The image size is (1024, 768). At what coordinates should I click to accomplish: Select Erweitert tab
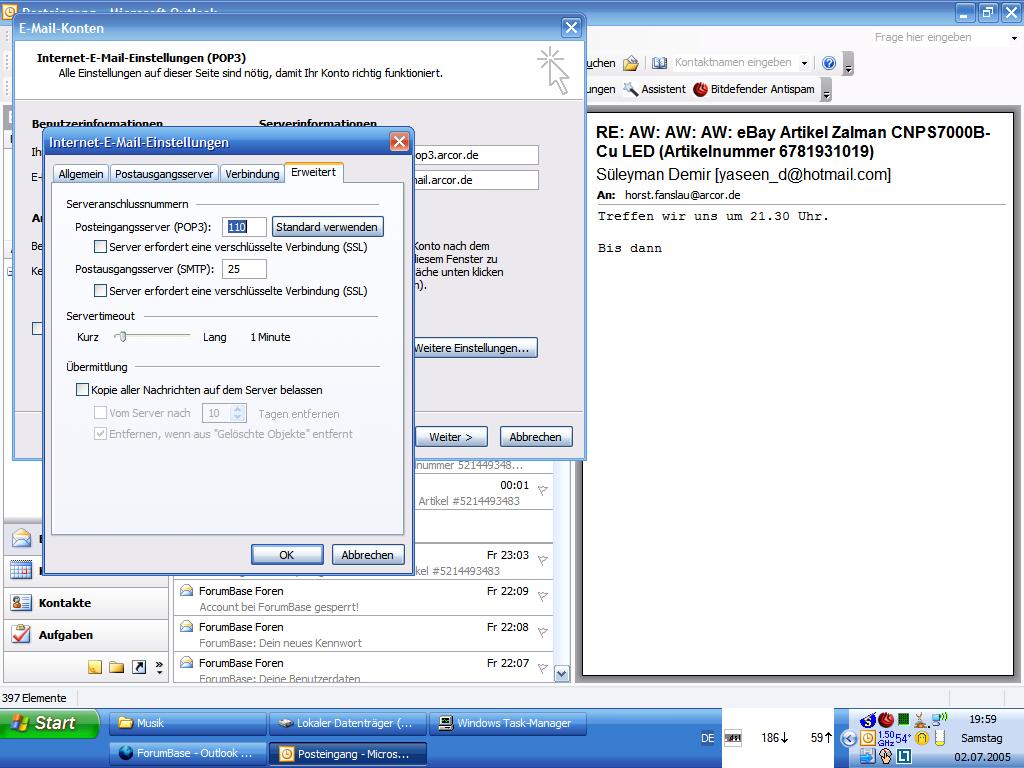click(313, 172)
